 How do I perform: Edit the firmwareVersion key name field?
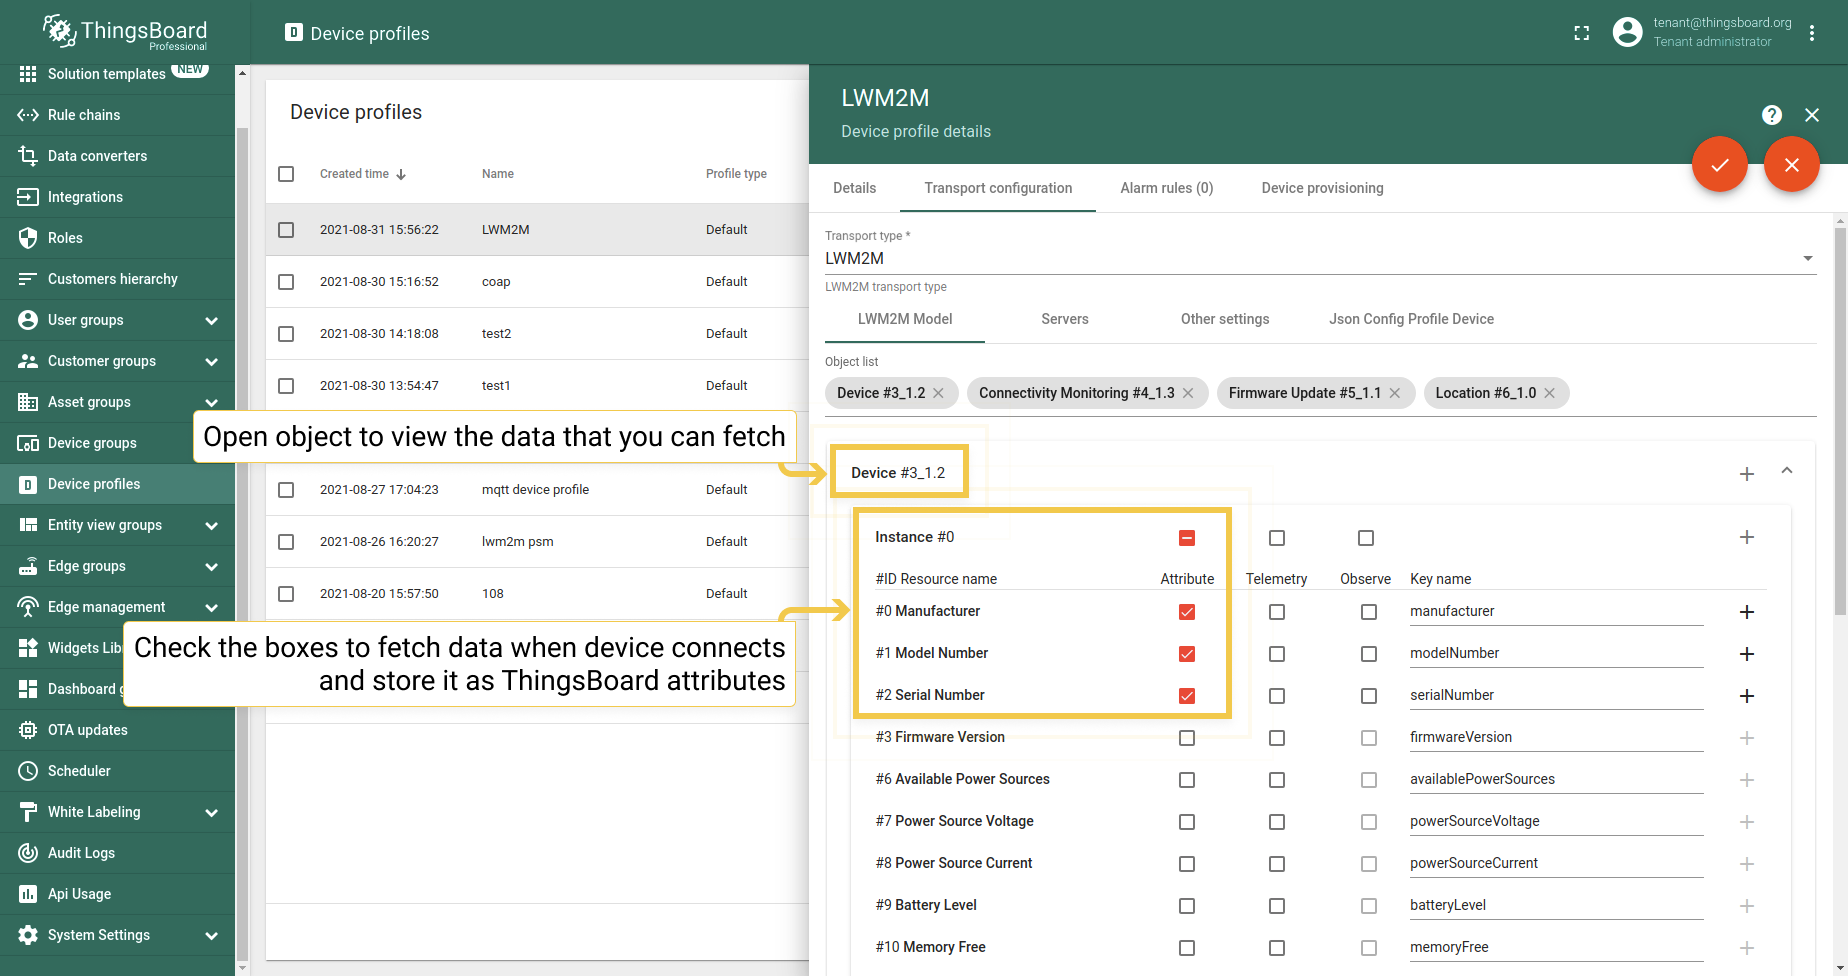(x=1556, y=737)
